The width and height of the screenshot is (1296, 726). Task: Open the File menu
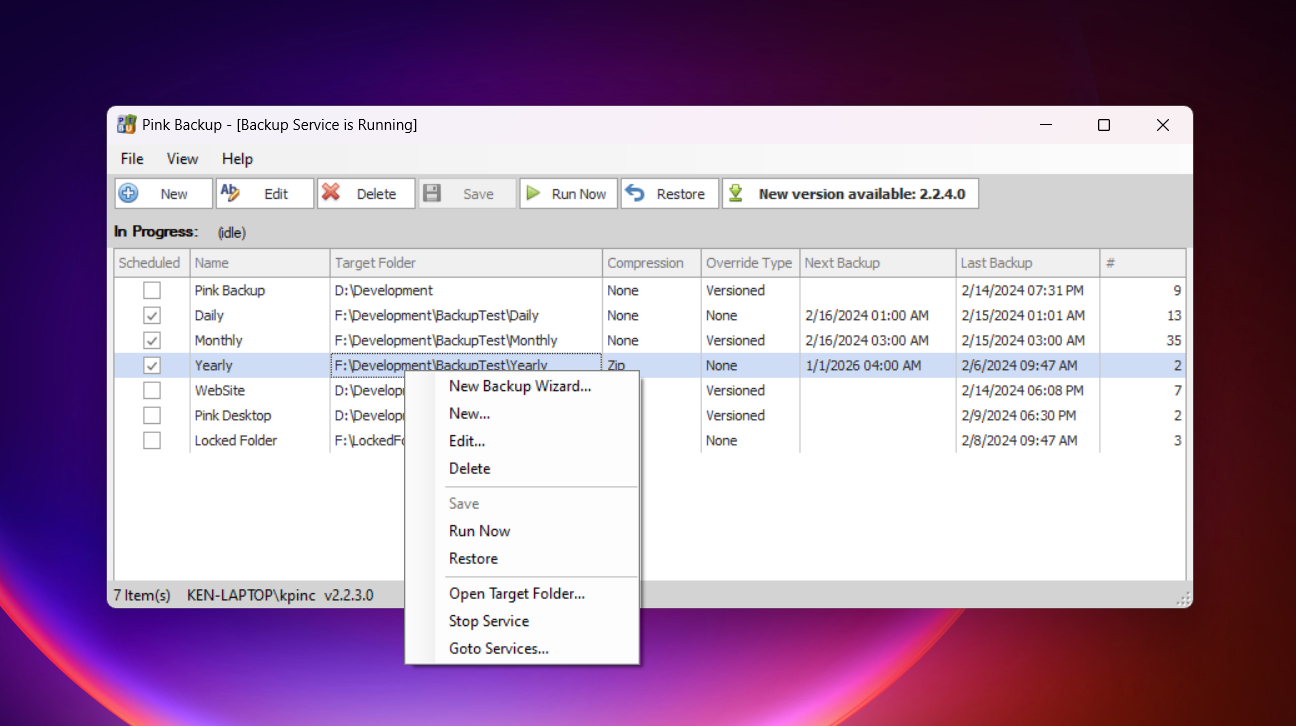[132, 159]
